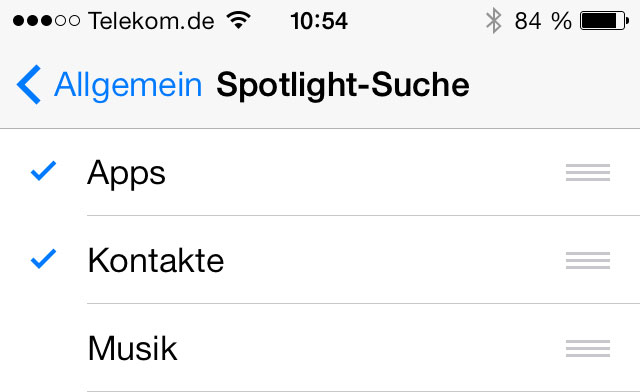Viewport: 640px width, 392px height.
Task: Tap the Apps reorder handle
Action: coord(588,172)
